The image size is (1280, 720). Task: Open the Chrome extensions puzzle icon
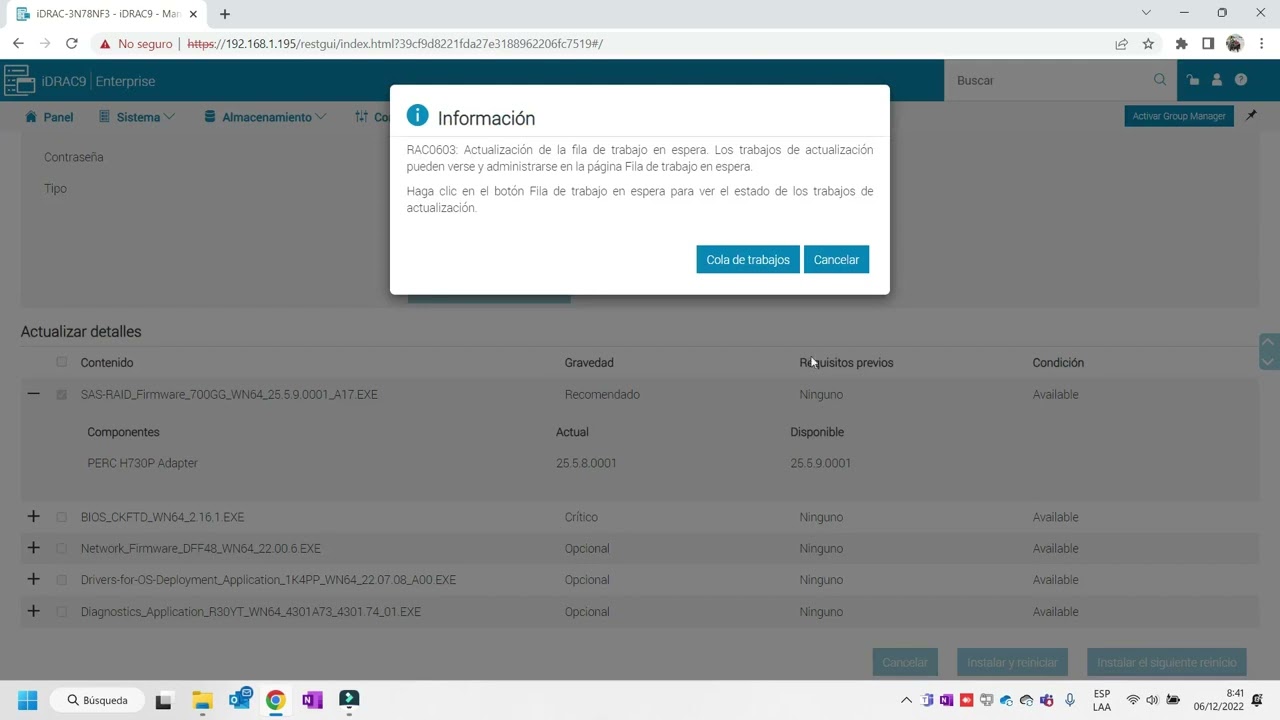[x=1181, y=44]
